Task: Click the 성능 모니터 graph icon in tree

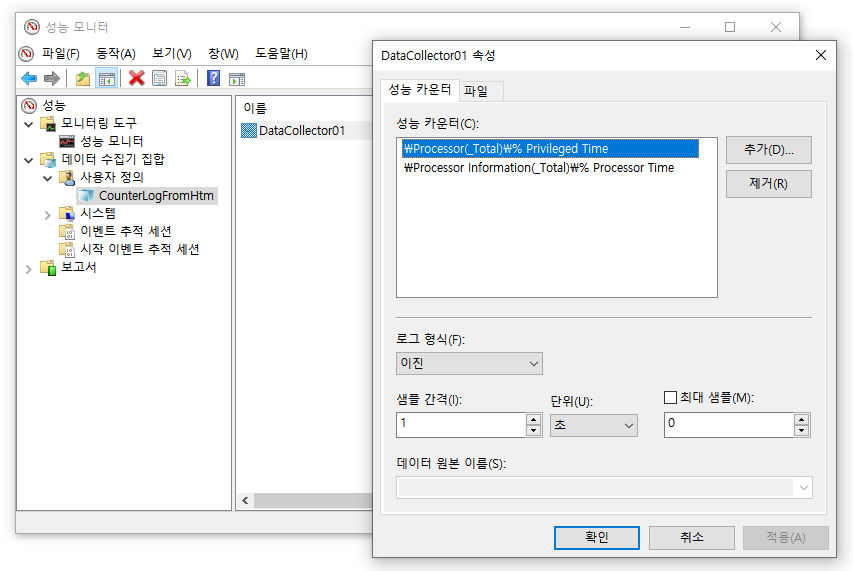Action: [x=67, y=141]
